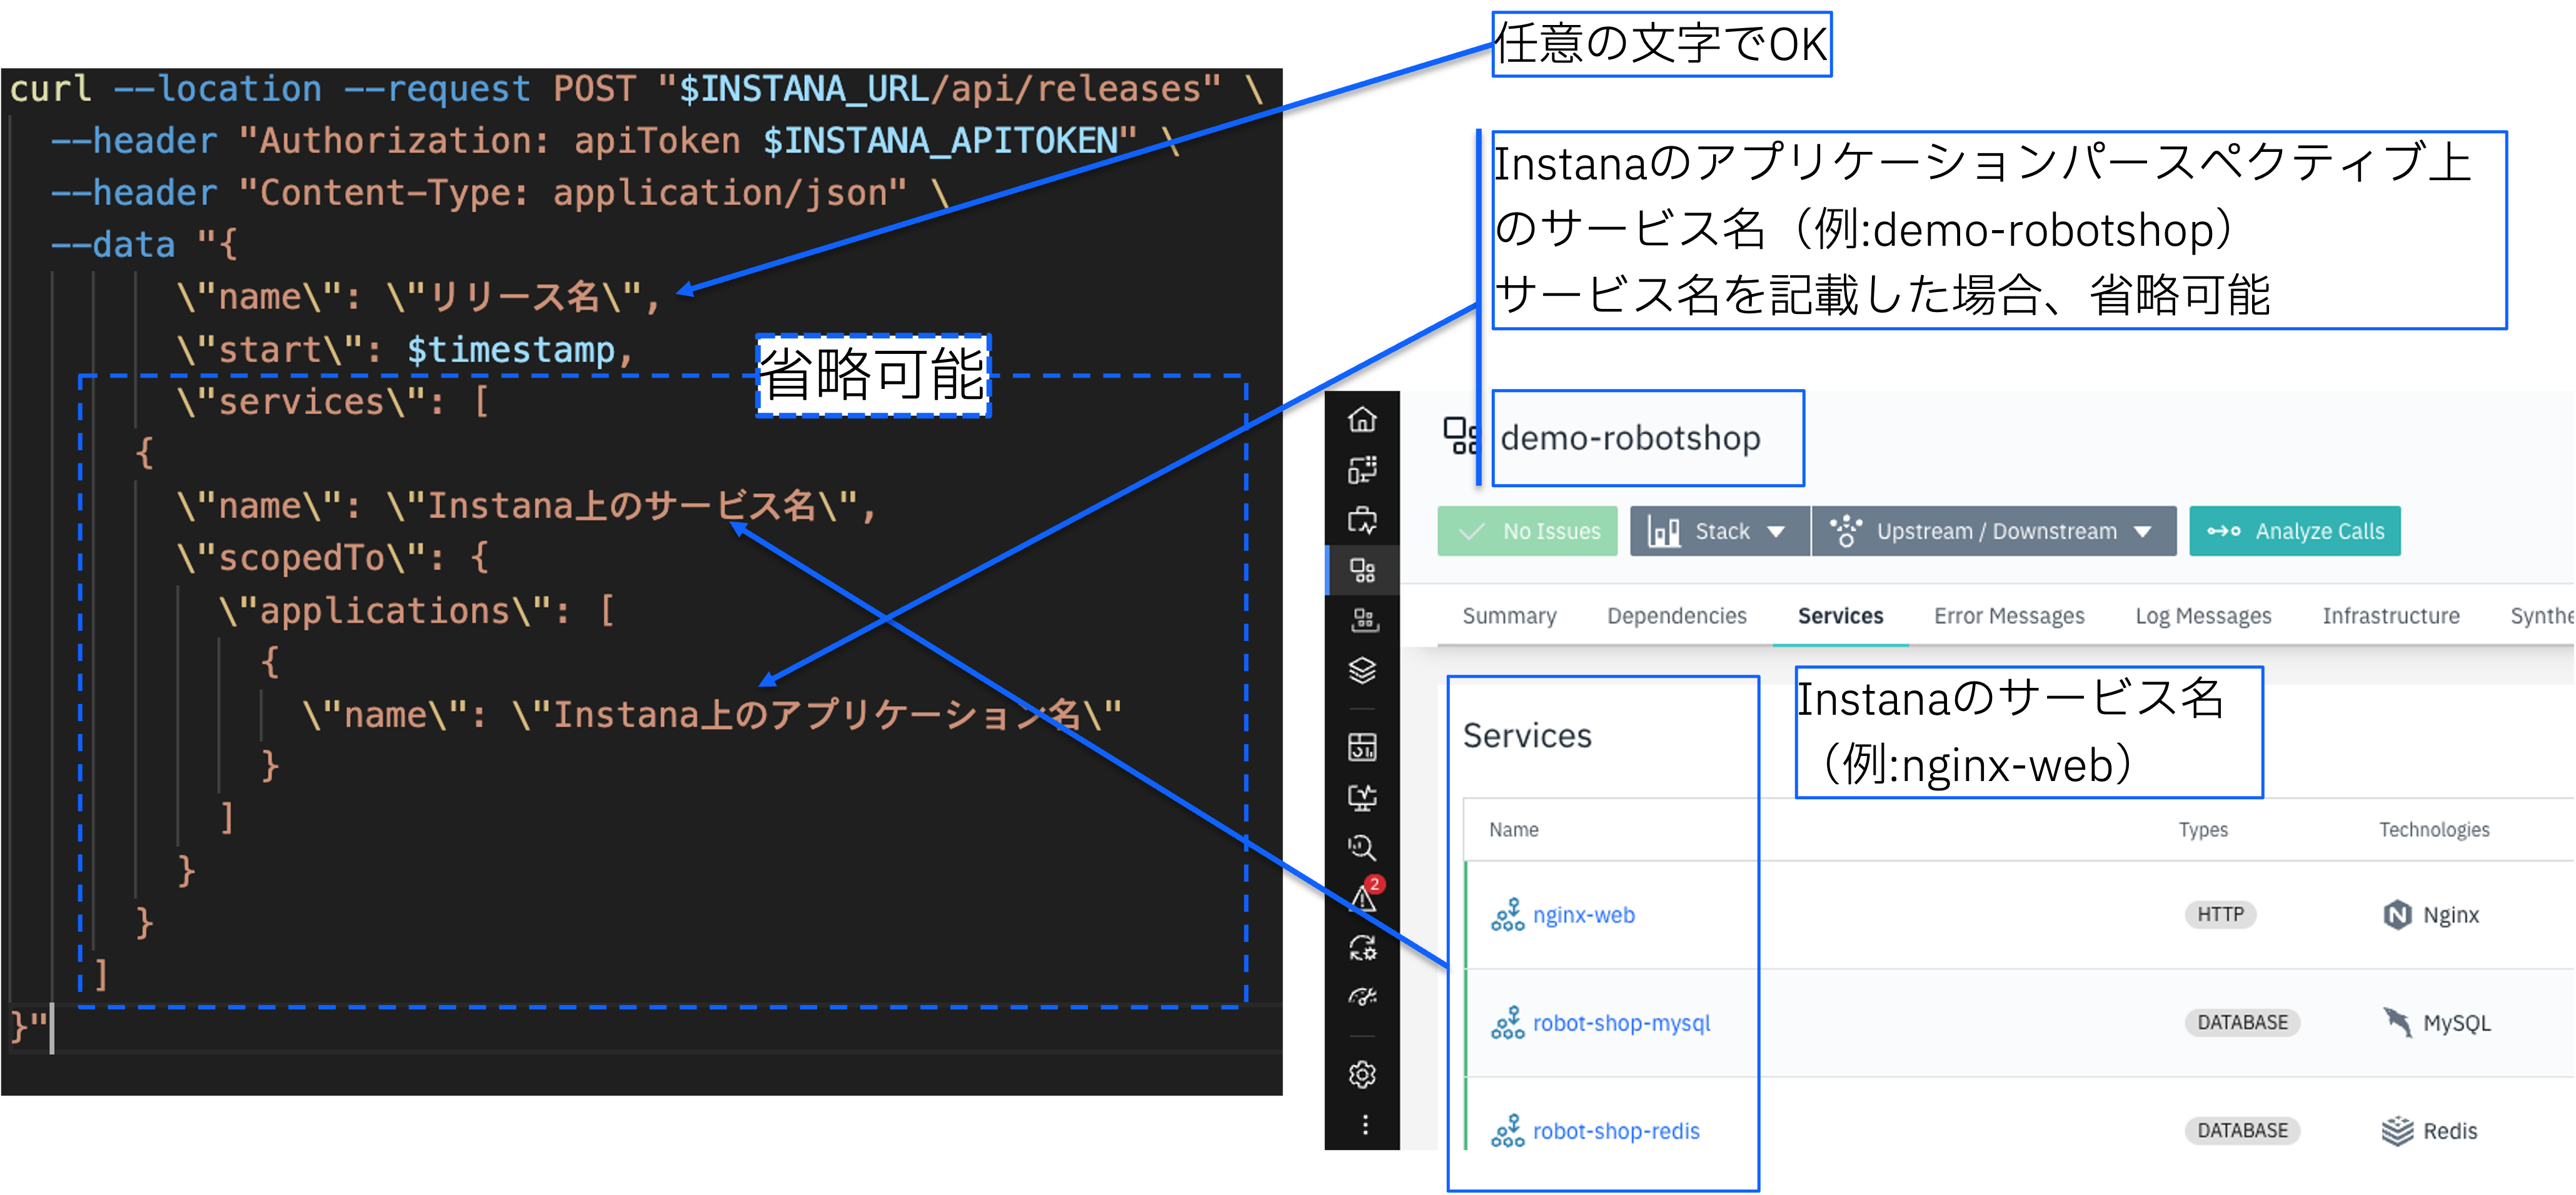Click the Services section heading

1527,736
